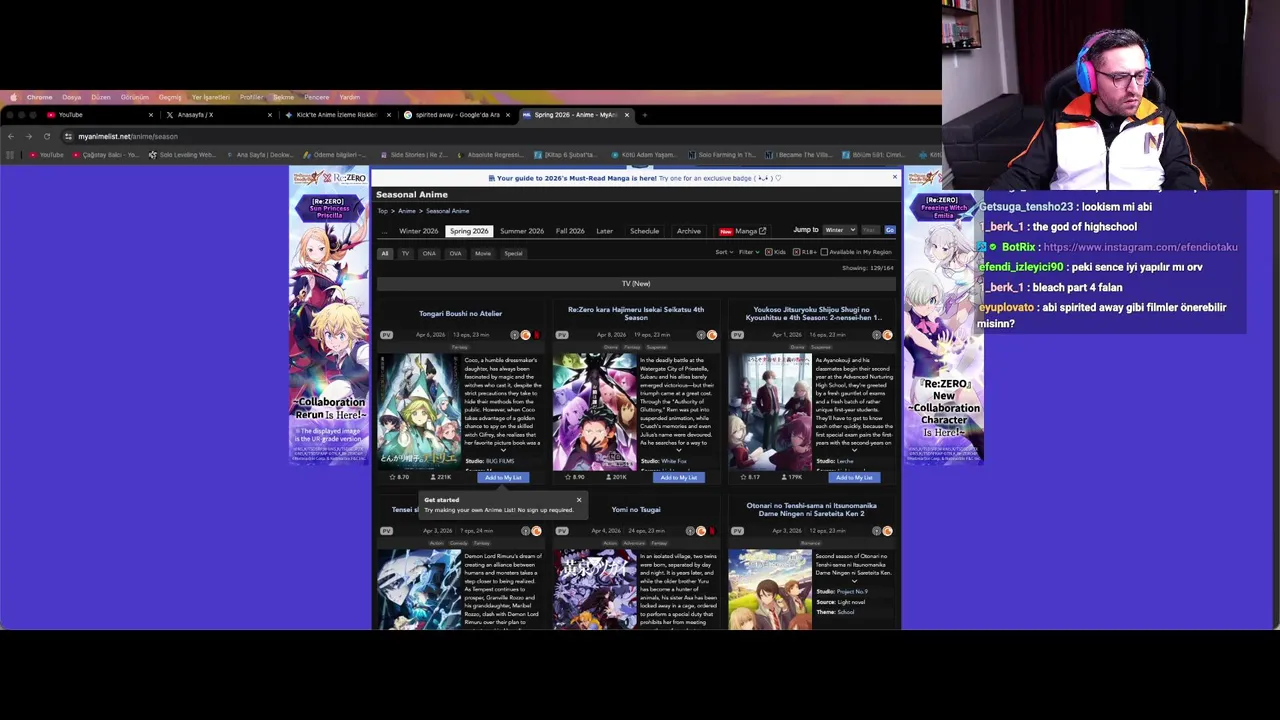The width and height of the screenshot is (1280, 720).
Task: Open the Çağatay Balcı bookmark
Action: (105, 155)
